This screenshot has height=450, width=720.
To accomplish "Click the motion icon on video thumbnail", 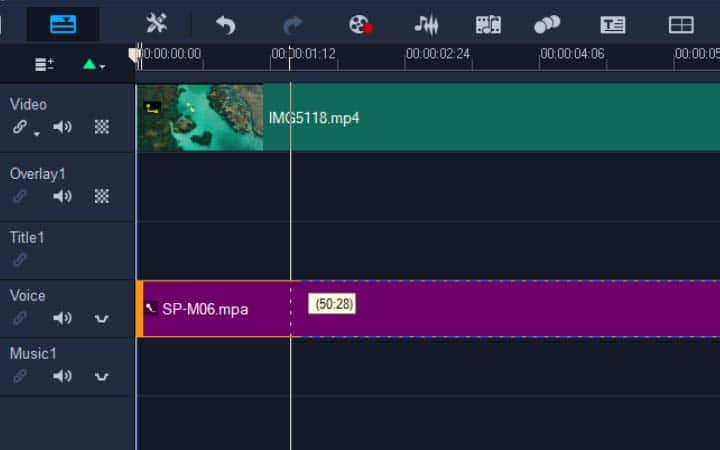I will pos(152,108).
